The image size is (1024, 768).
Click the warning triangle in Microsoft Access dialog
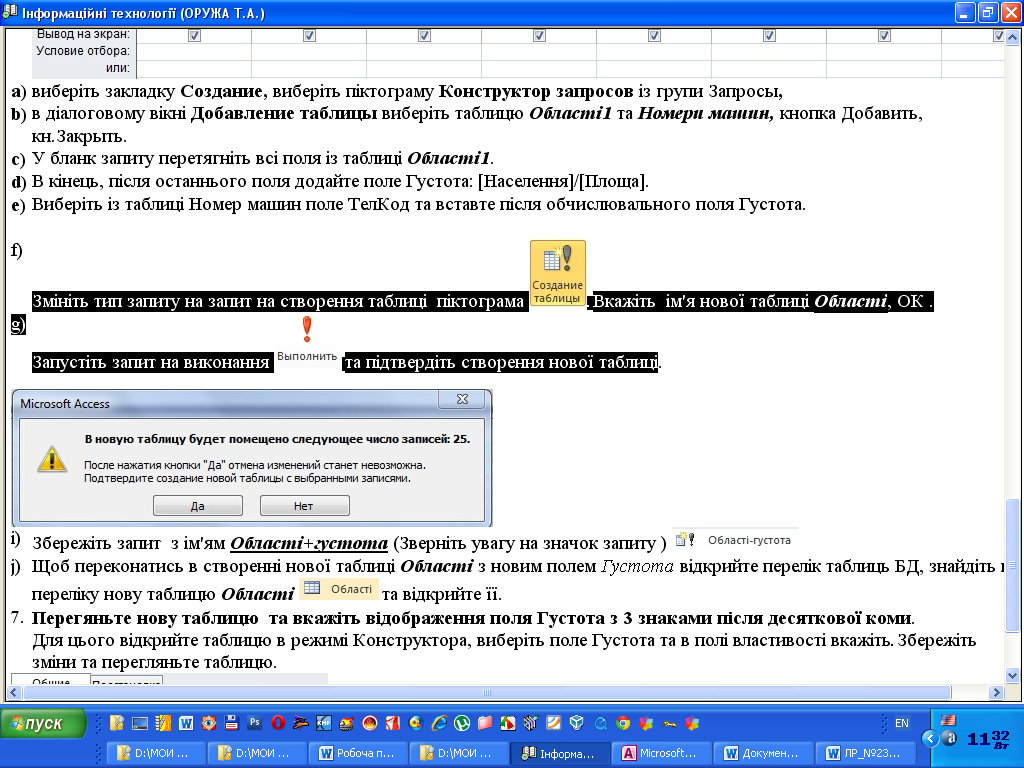click(52, 459)
